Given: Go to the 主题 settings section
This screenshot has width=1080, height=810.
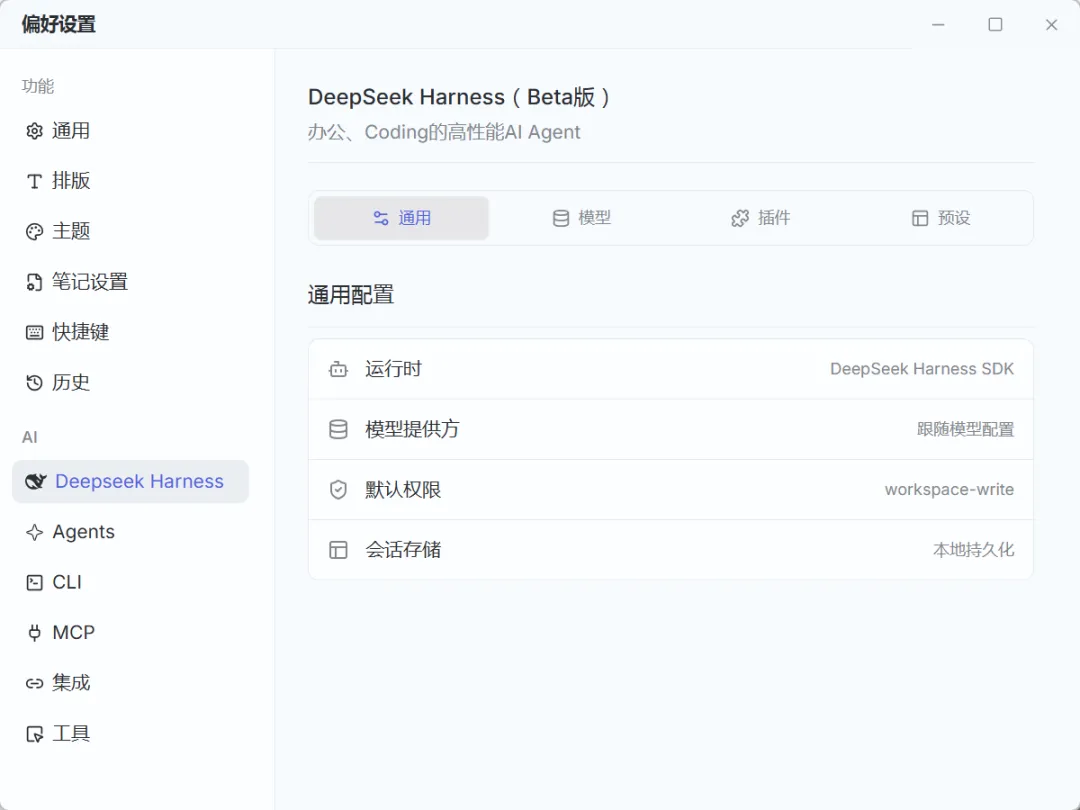Looking at the screenshot, I should tap(130, 231).
